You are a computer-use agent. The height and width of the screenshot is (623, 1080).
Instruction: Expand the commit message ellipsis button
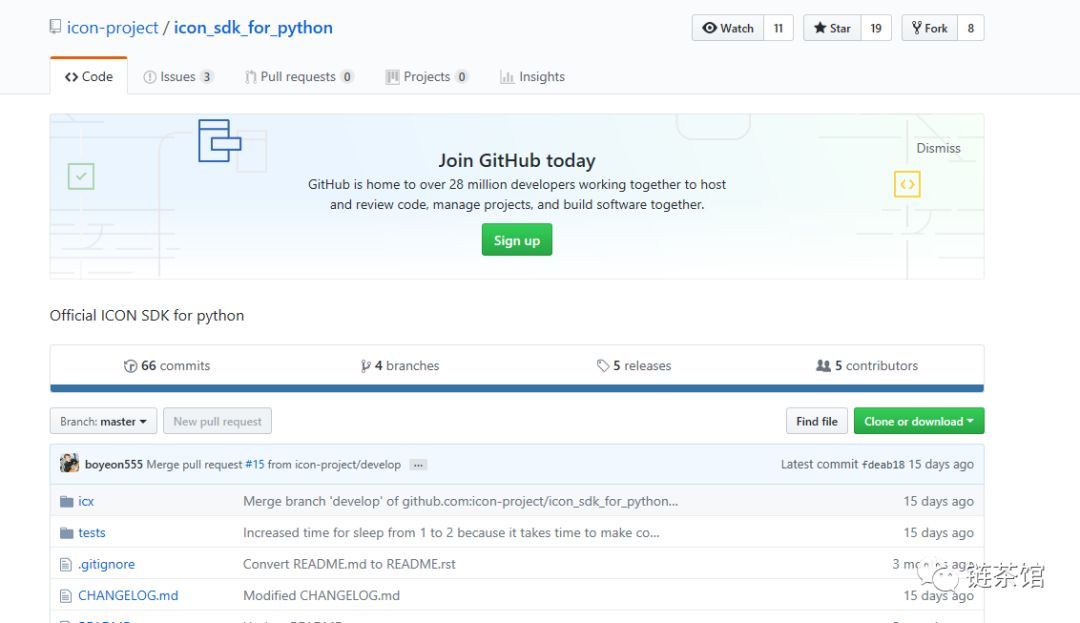pyautogui.click(x=418, y=465)
